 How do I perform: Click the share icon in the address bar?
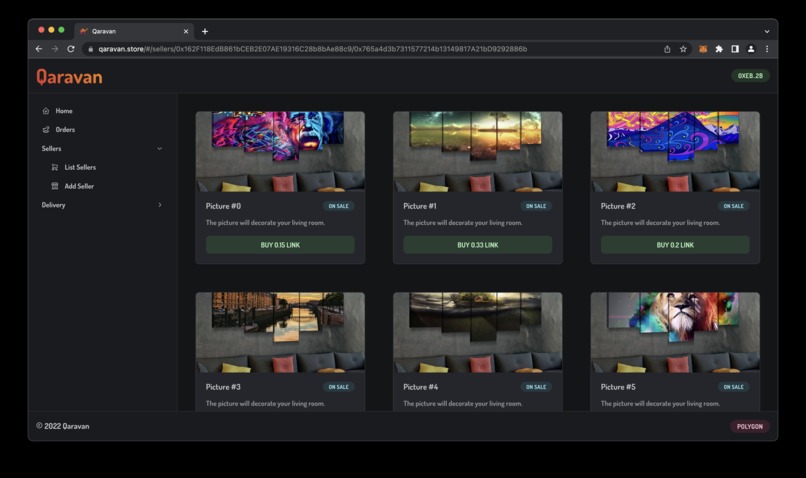667,49
